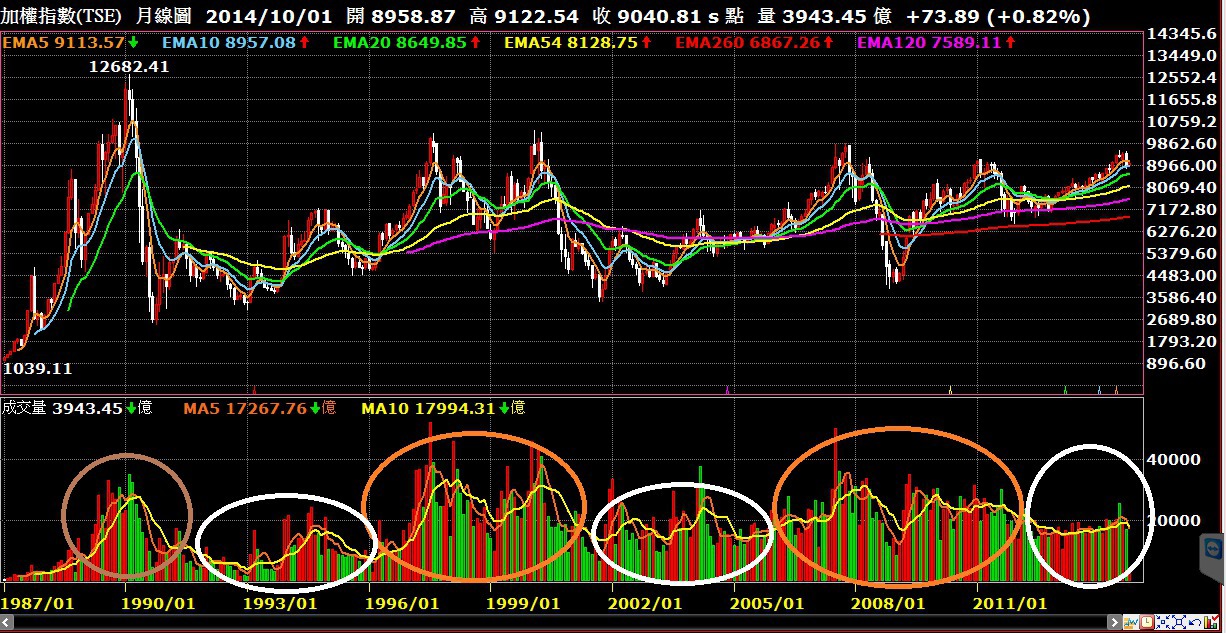The height and width of the screenshot is (633, 1226).
Task: Click the 加權指數(TSE) title
Action: tap(61, 17)
